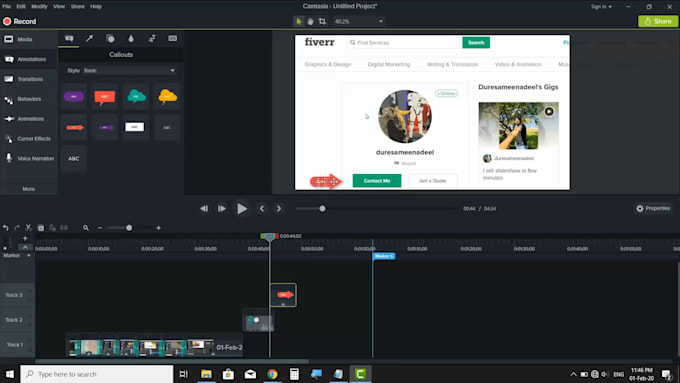The height and width of the screenshot is (383, 680).
Task: Choose the orange cloud thought callout
Action: pos(167,96)
